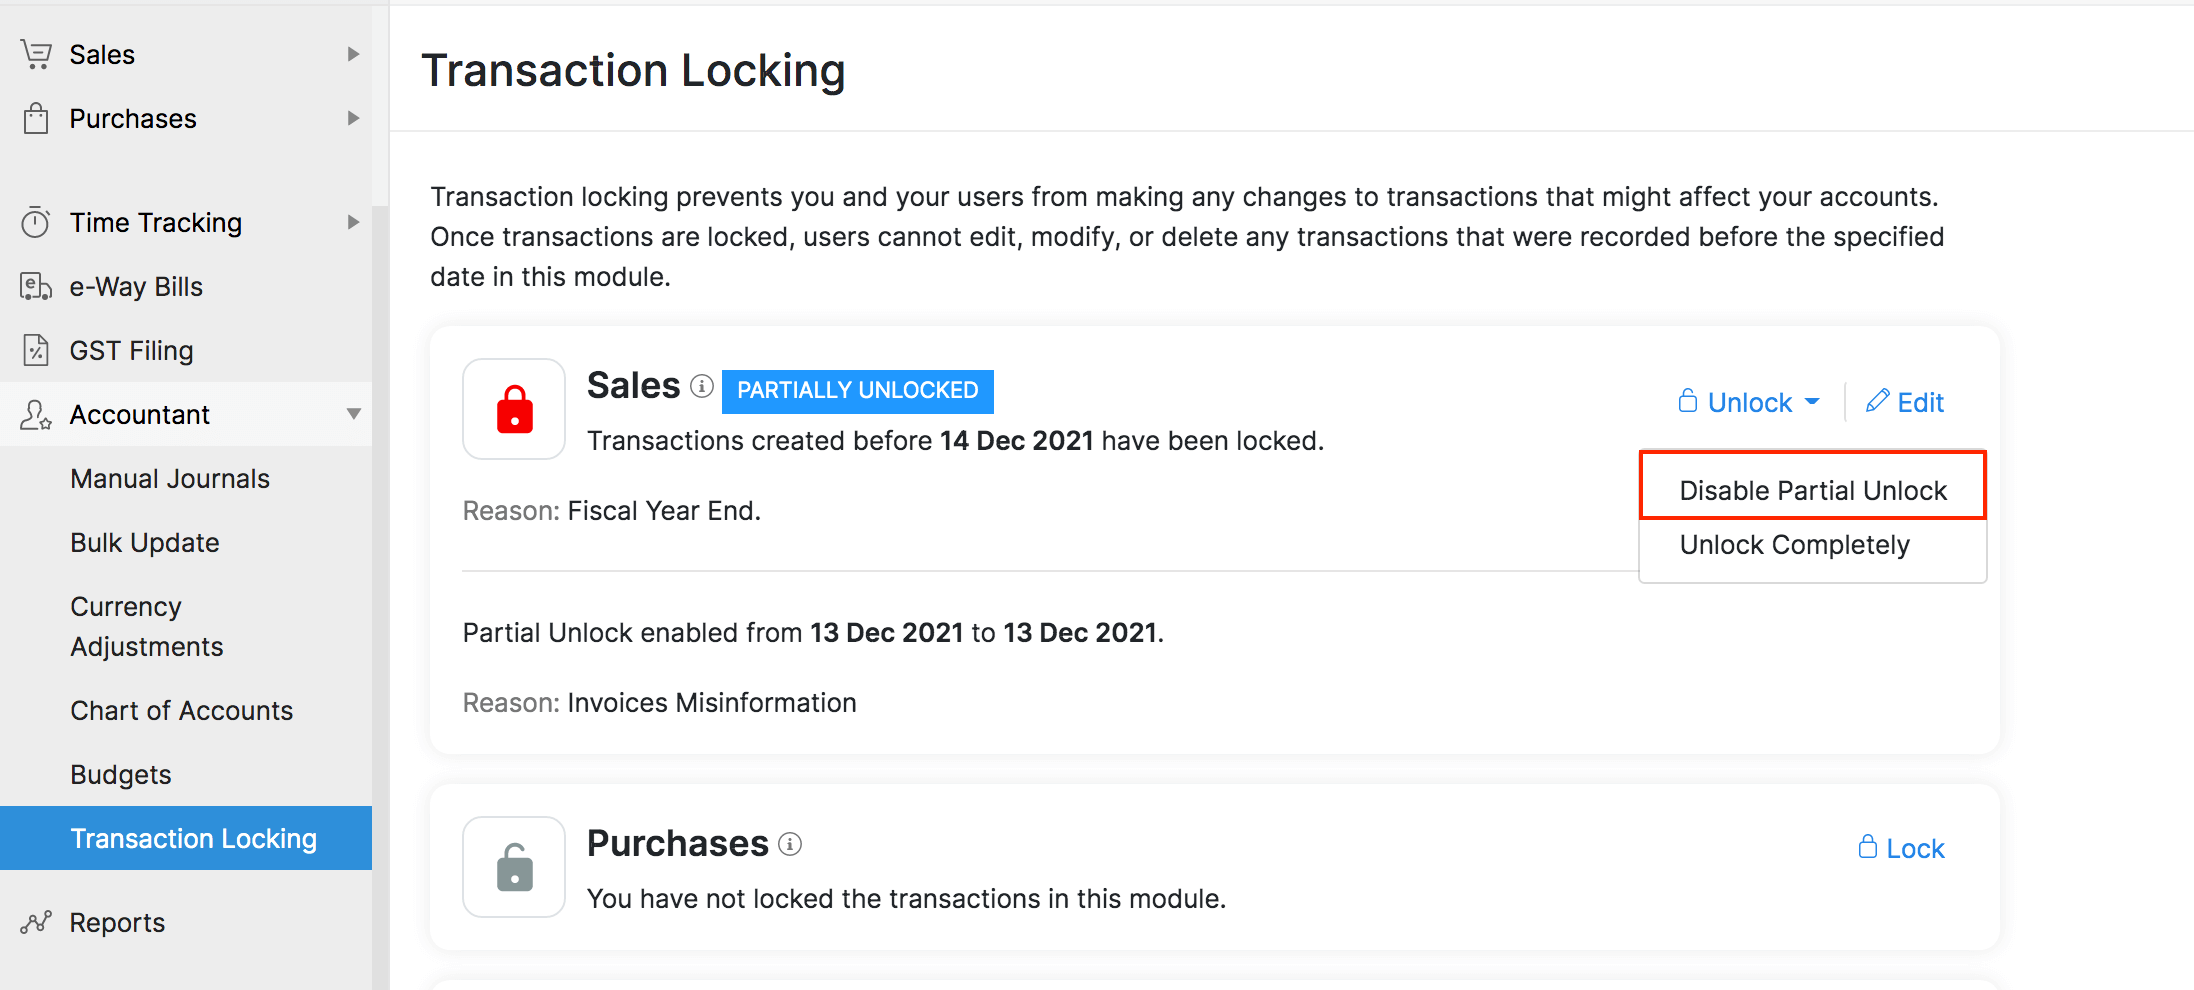Click the GST Filing document icon
2194x990 pixels.
pyautogui.click(x=36, y=350)
